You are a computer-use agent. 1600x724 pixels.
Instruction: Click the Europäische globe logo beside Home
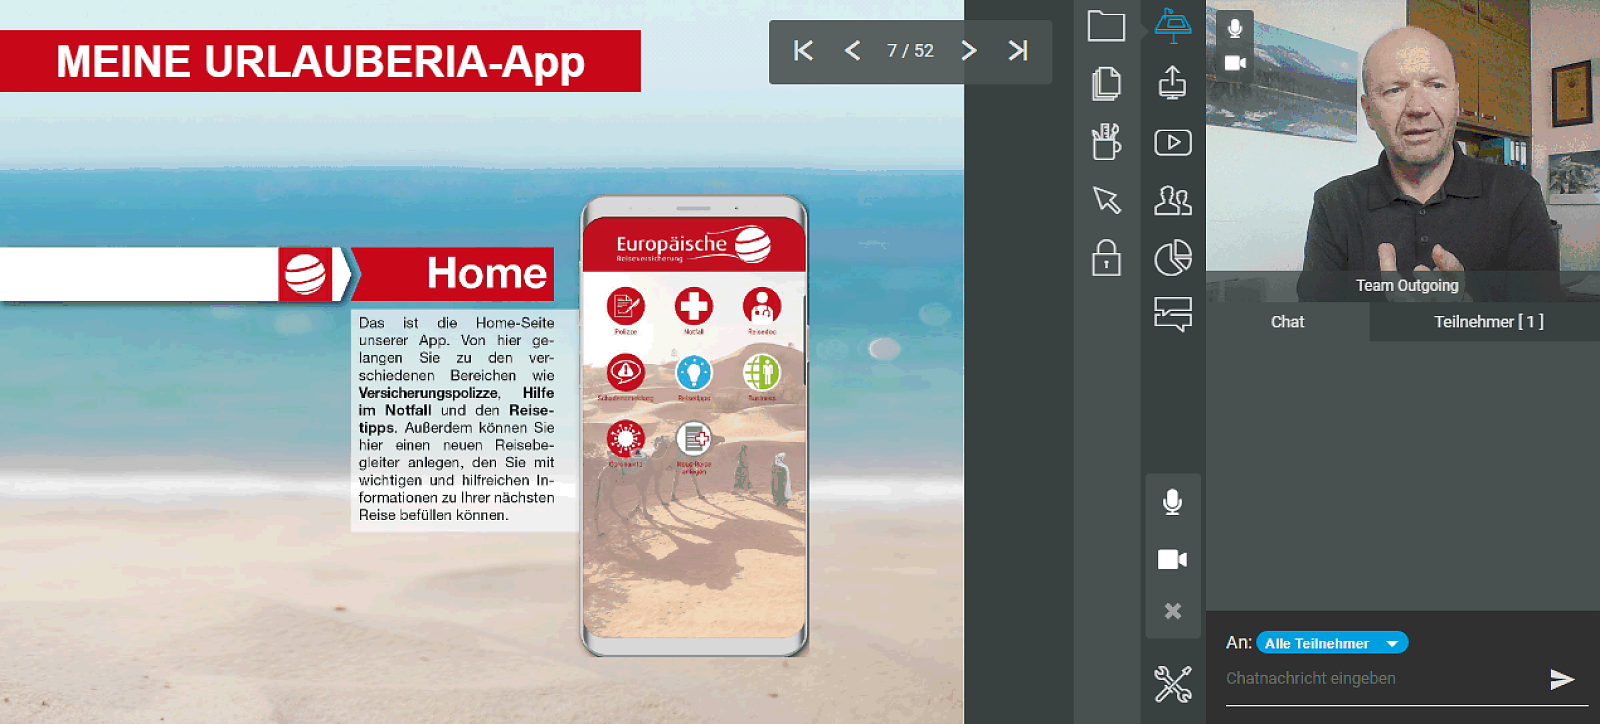tap(305, 274)
